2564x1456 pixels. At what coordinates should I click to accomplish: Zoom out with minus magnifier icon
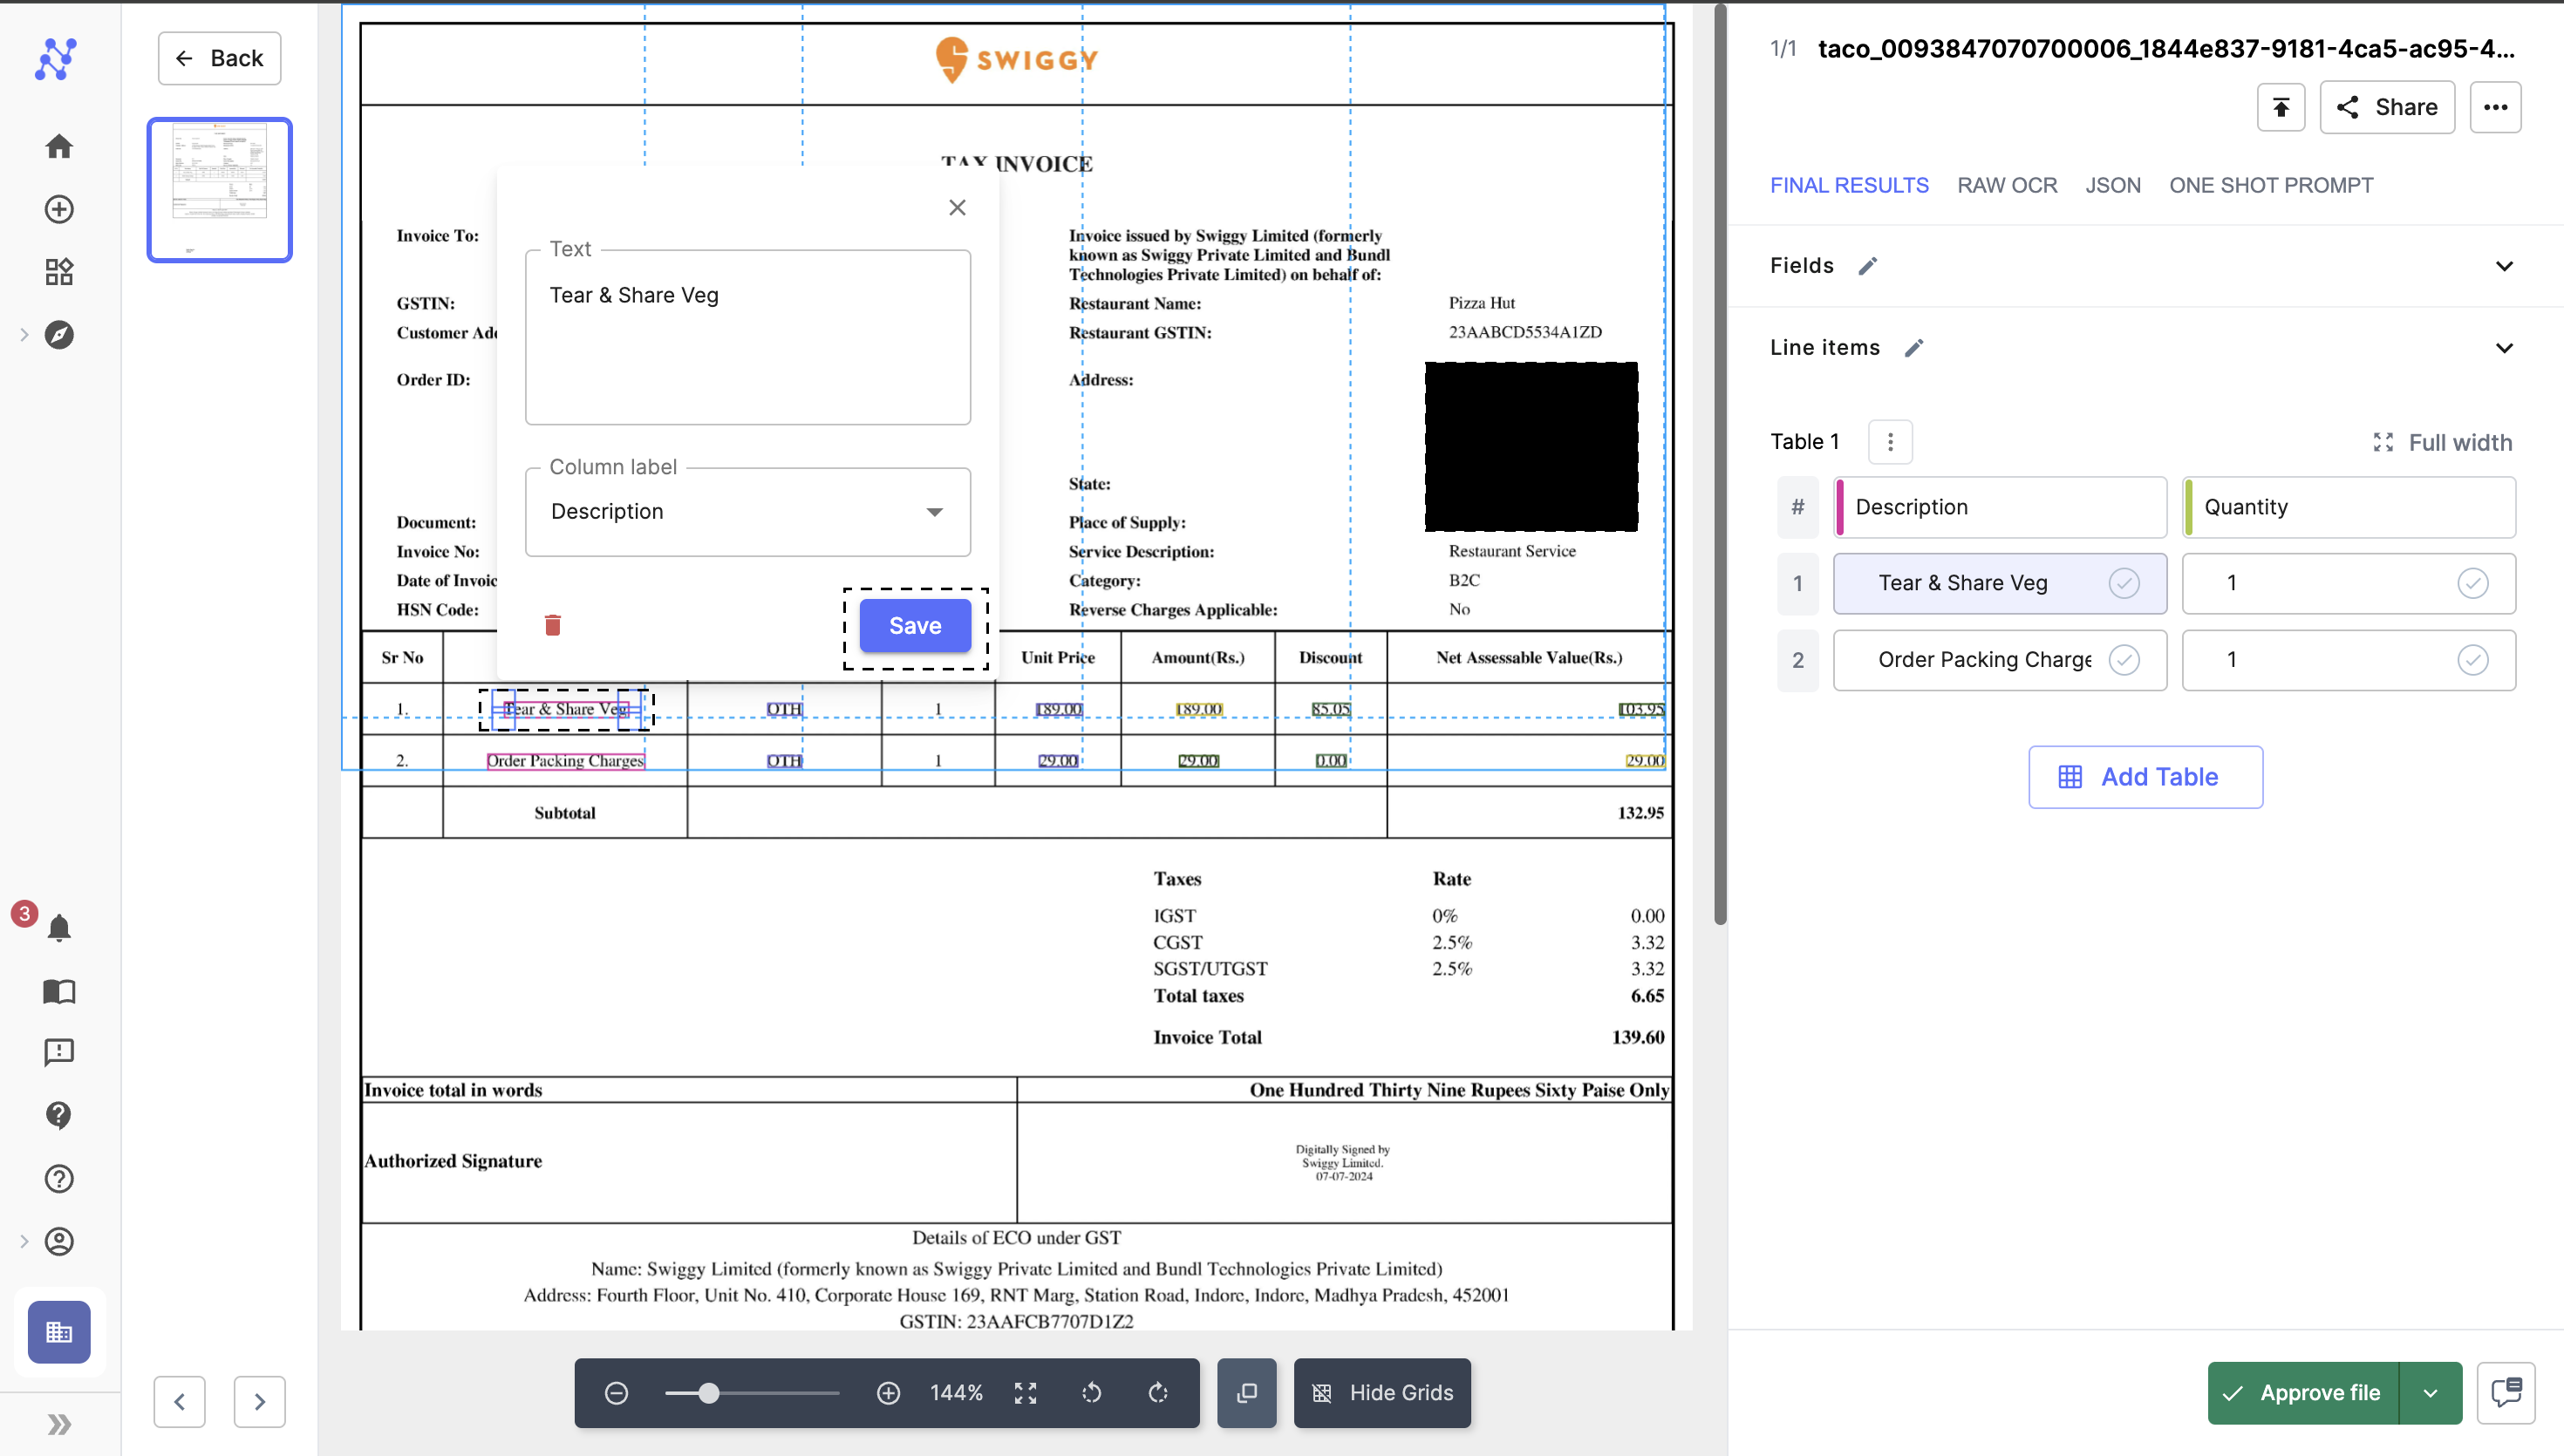coord(616,1393)
